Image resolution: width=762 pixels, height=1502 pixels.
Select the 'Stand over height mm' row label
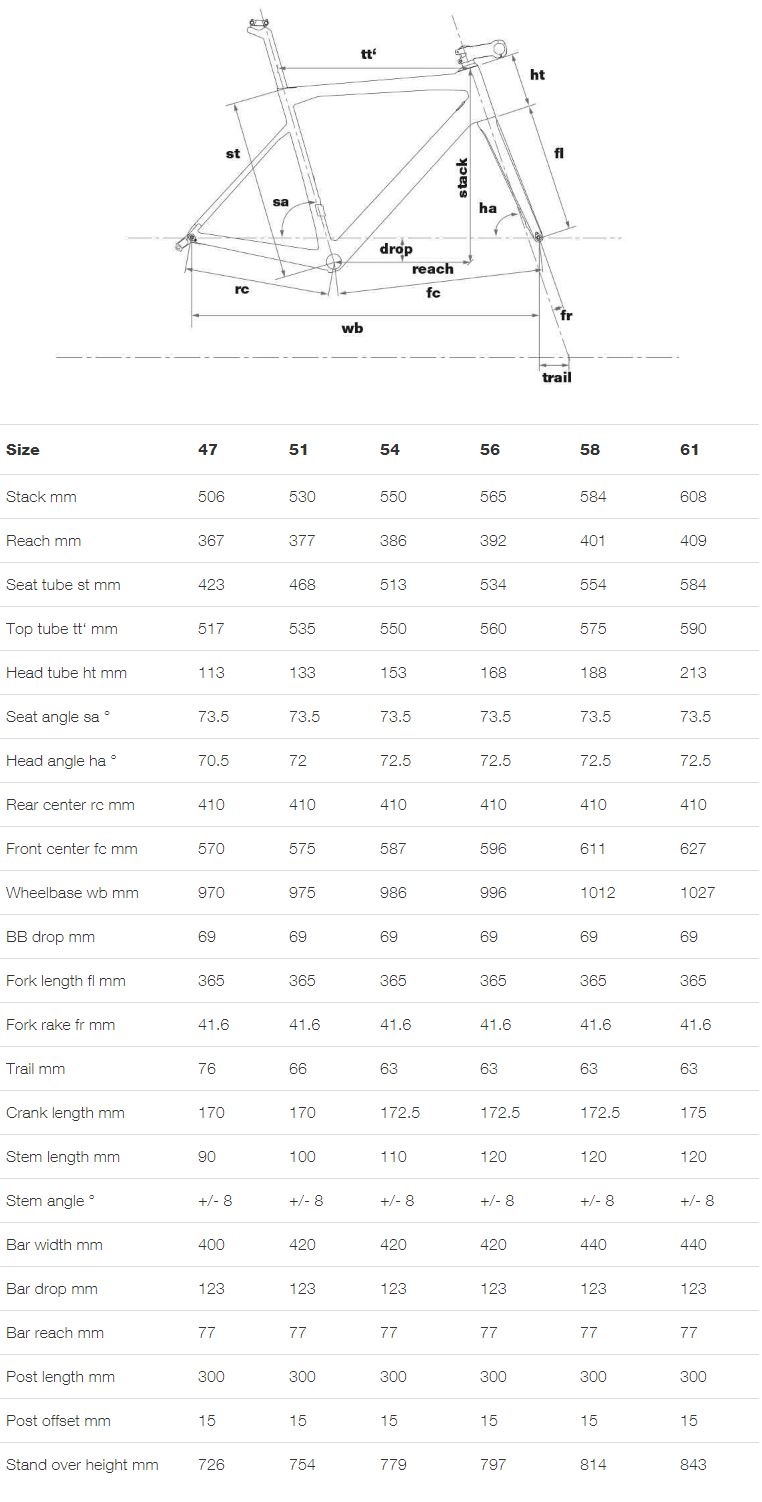click(x=82, y=1465)
